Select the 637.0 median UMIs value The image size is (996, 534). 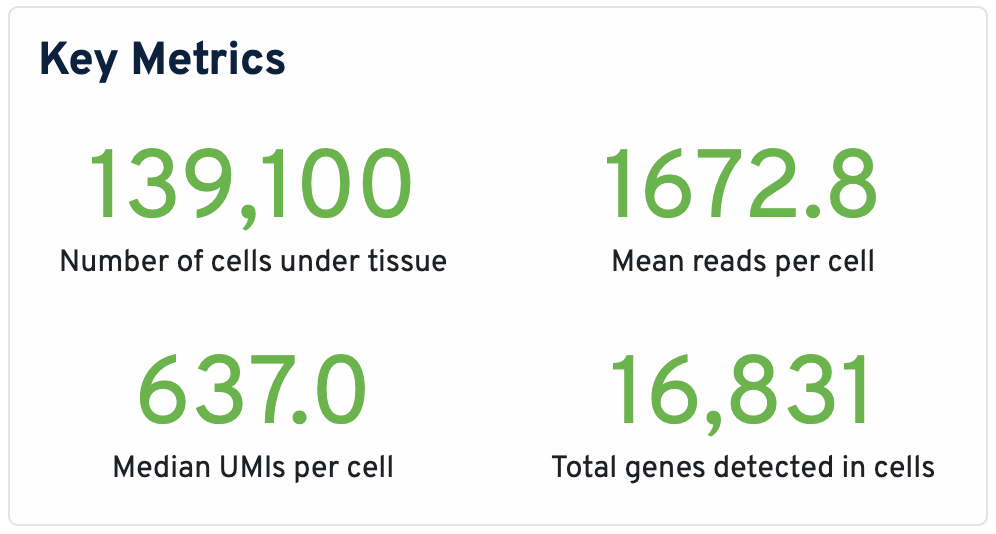pyautogui.click(x=252, y=392)
